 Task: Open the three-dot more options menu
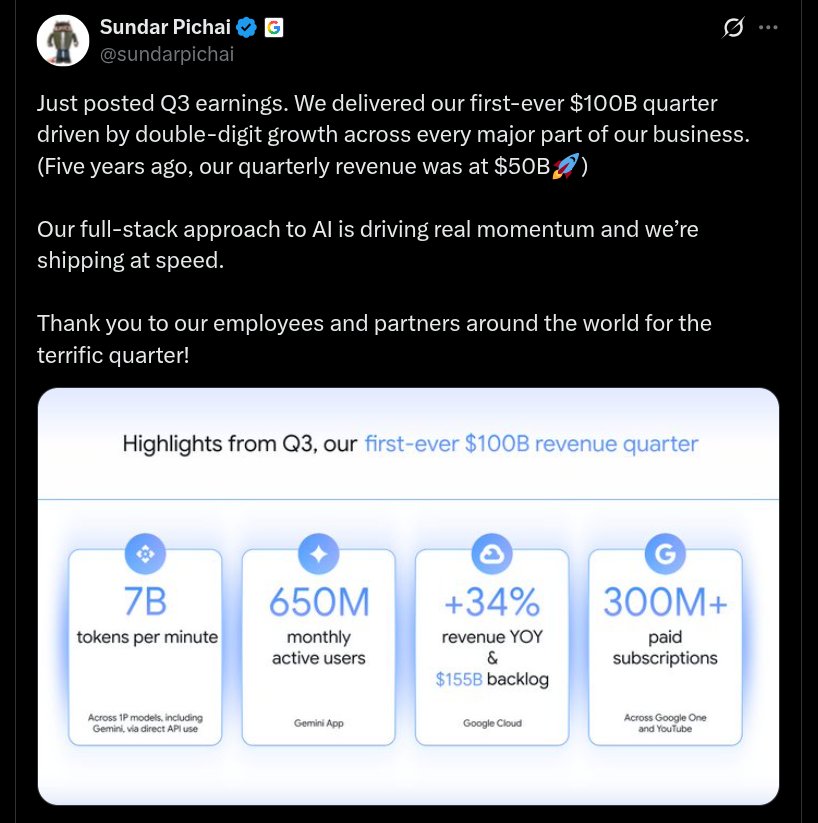tap(768, 28)
